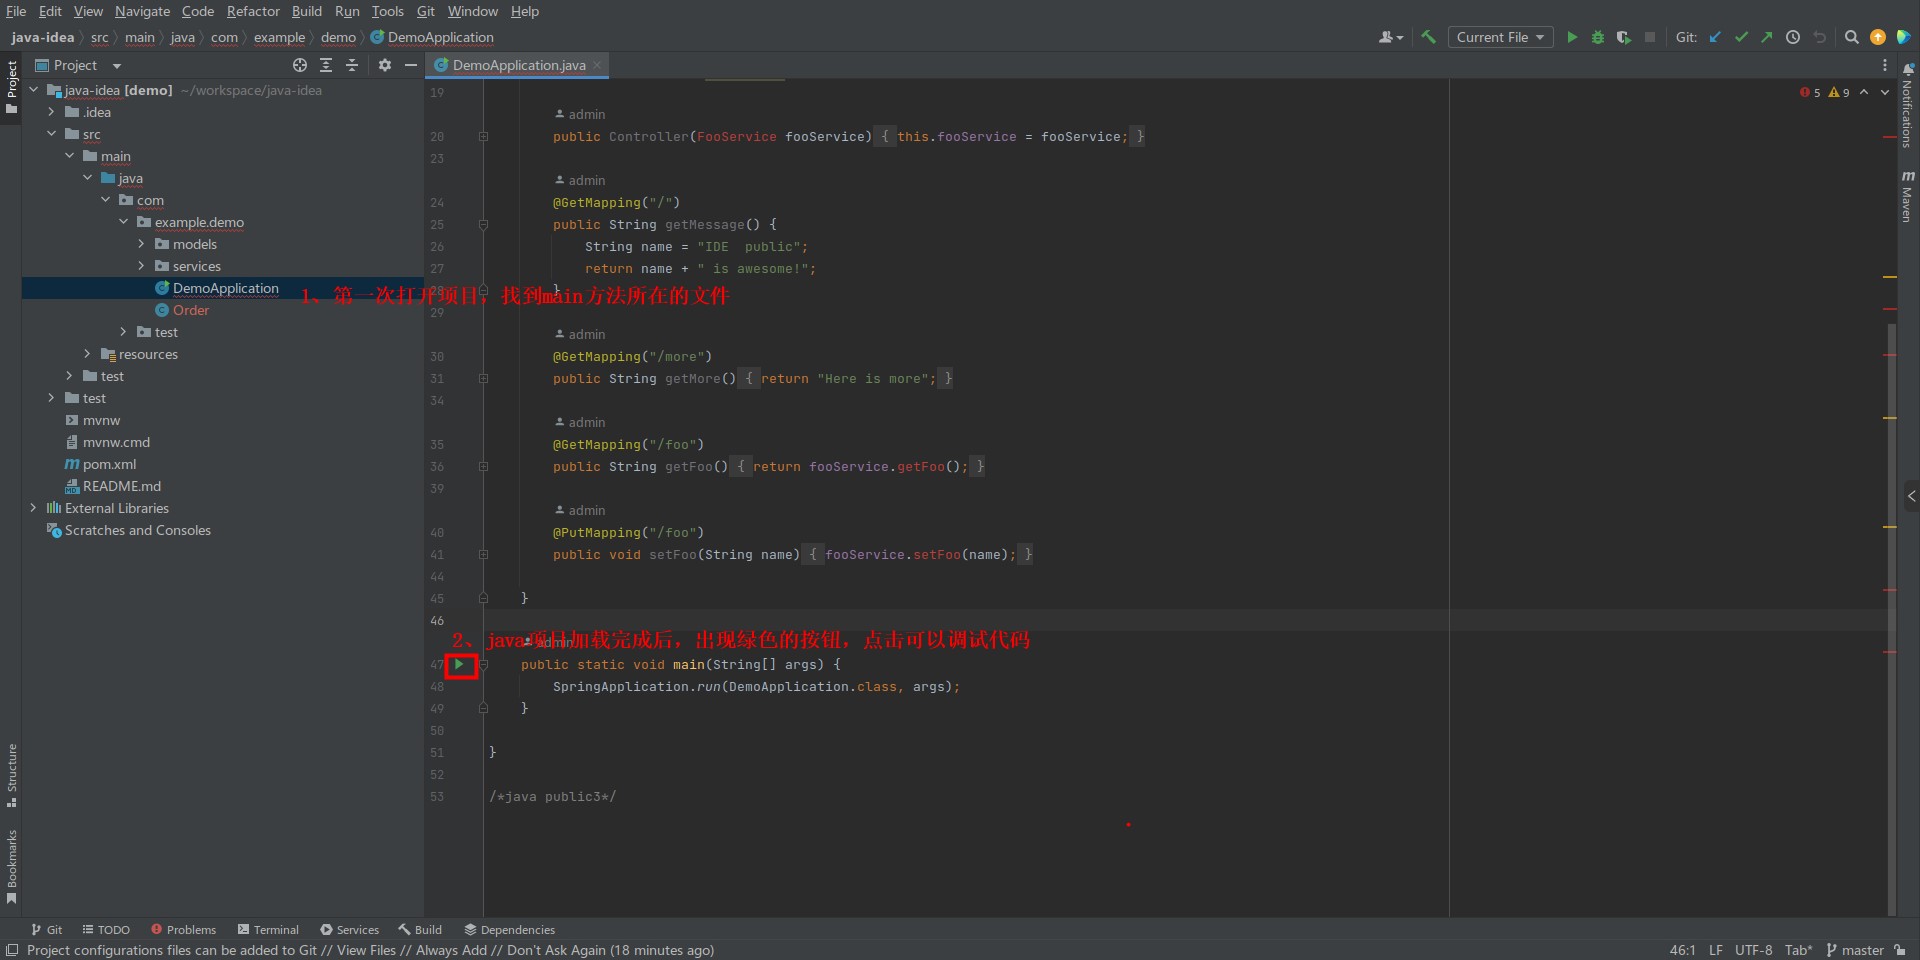Open Structure side tool window
Screen dimensions: 1920x960
(12, 775)
